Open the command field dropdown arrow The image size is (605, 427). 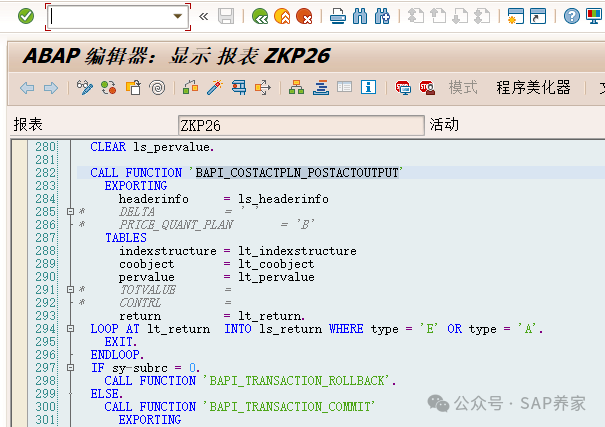[177, 16]
